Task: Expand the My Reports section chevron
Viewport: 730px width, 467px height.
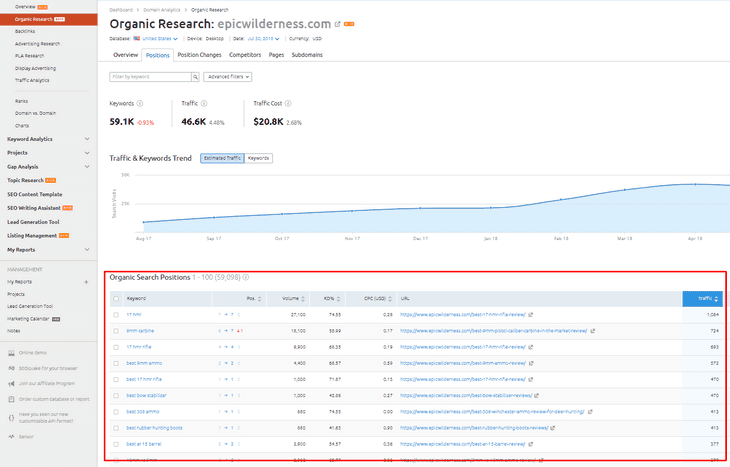Action: (x=87, y=250)
